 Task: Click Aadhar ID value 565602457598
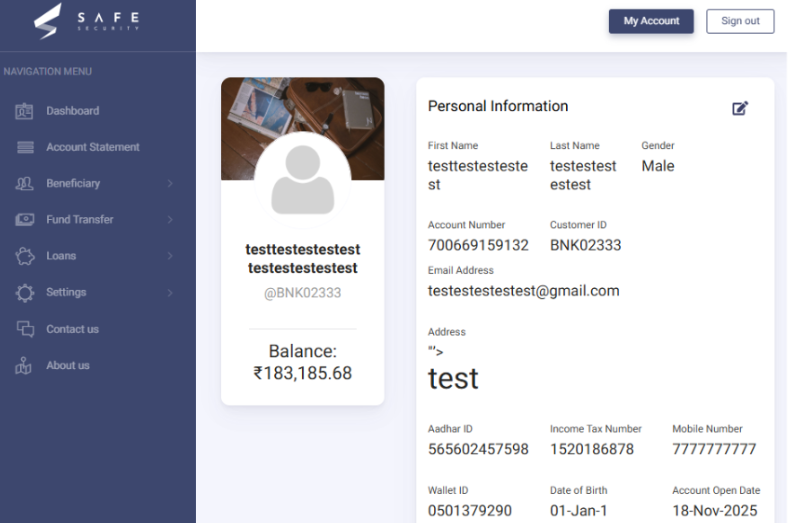pyautogui.click(x=478, y=449)
